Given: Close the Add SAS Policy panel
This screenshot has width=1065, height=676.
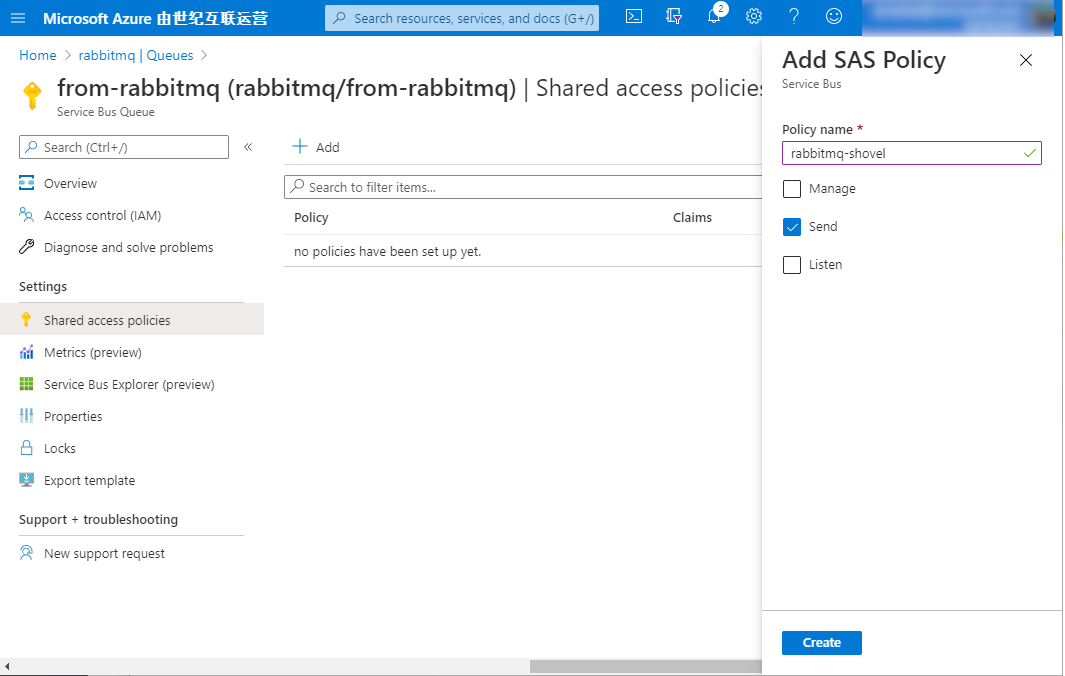Looking at the screenshot, I should (1025, 61).
